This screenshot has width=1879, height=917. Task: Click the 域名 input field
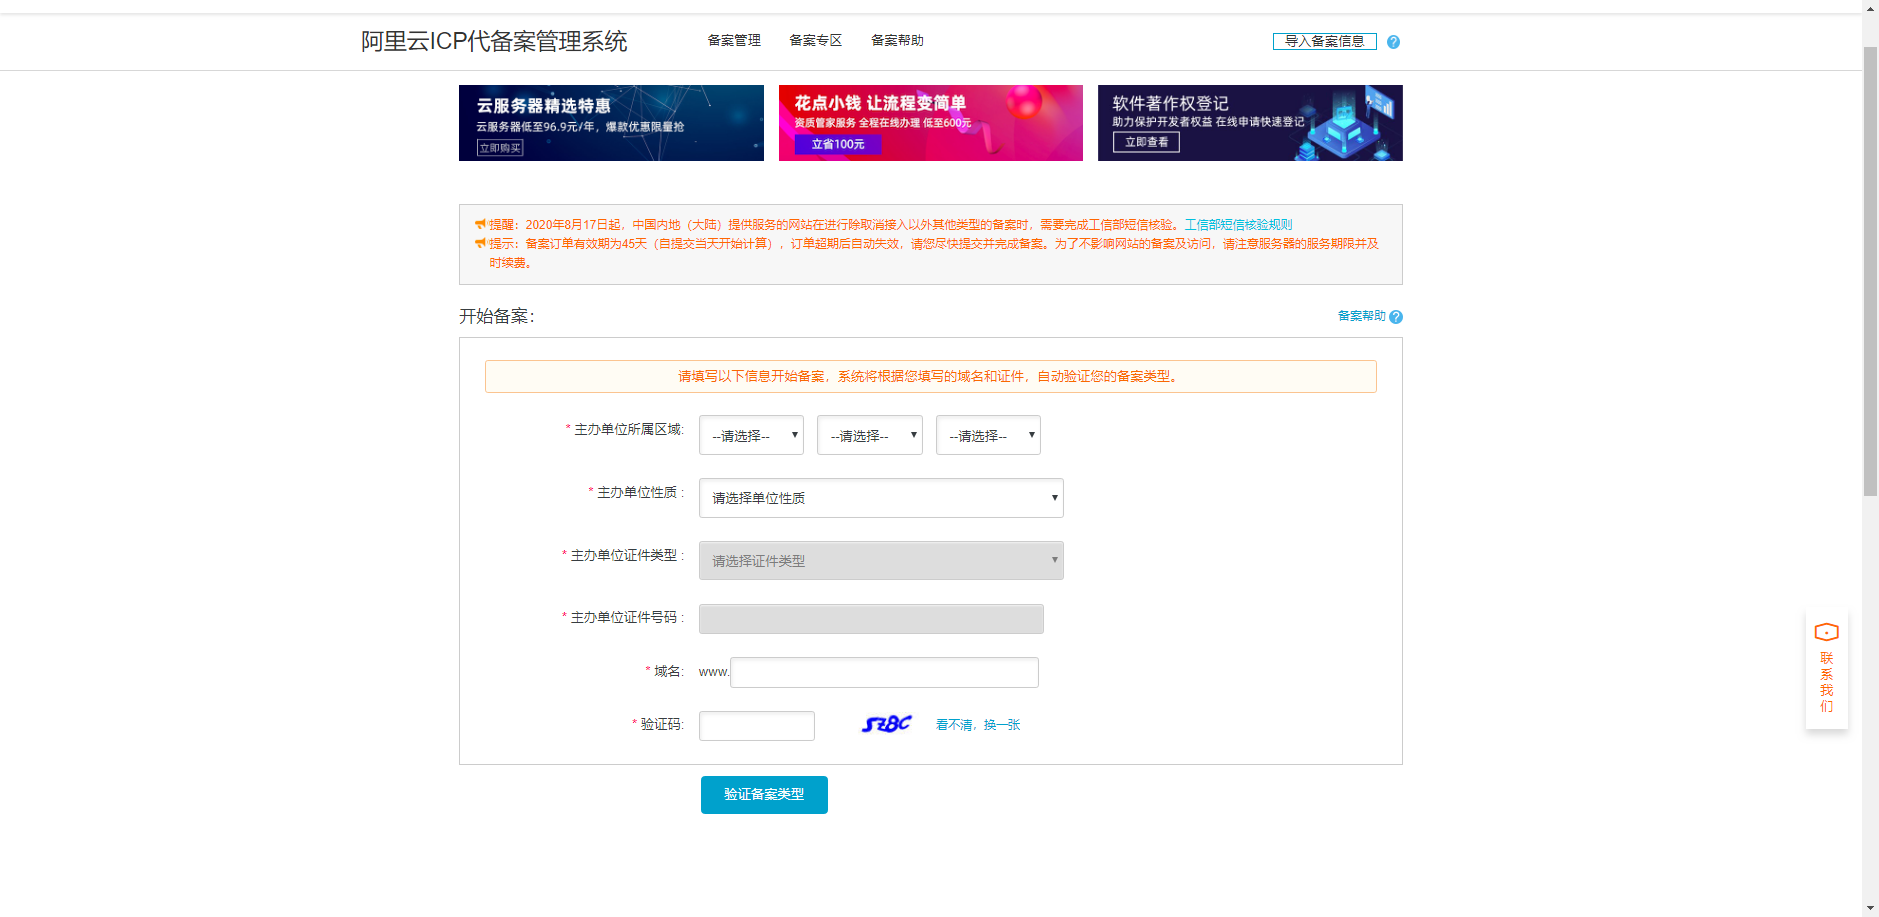click(x=885, y=672)
